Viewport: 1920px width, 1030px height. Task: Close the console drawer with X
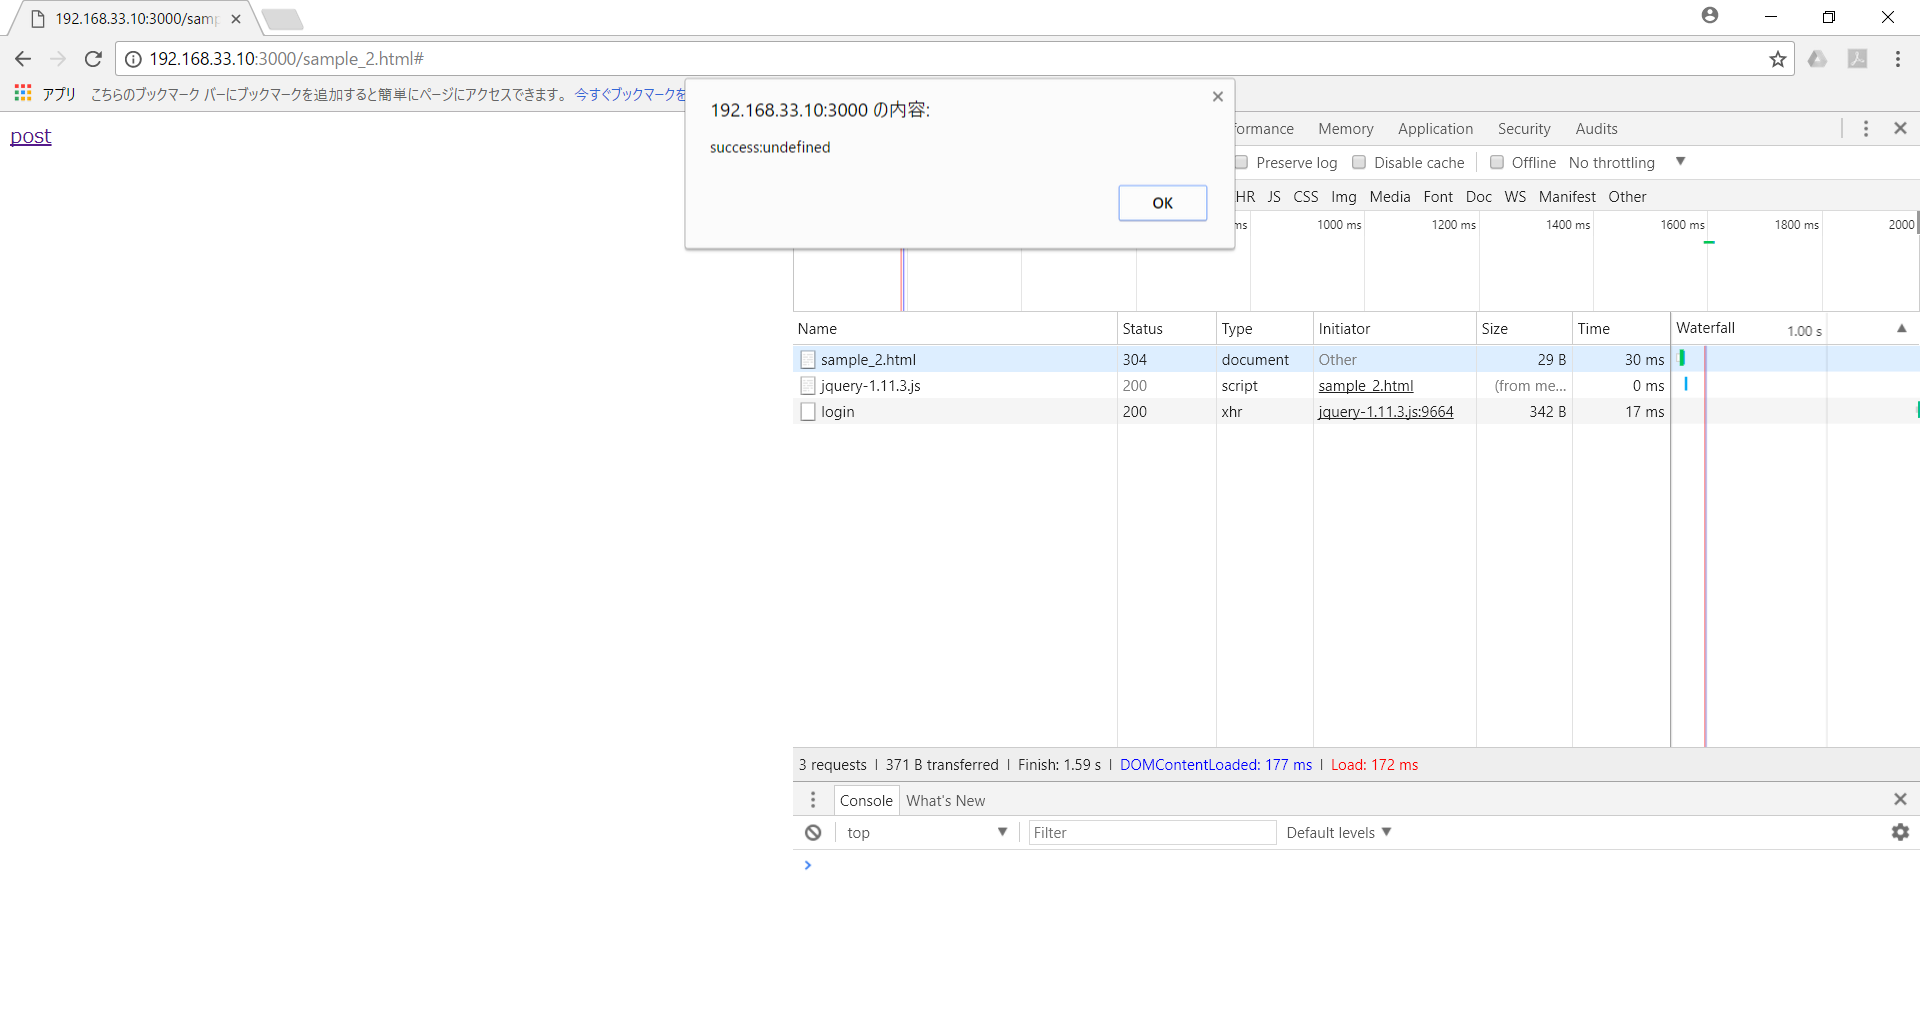(1900, 800)
